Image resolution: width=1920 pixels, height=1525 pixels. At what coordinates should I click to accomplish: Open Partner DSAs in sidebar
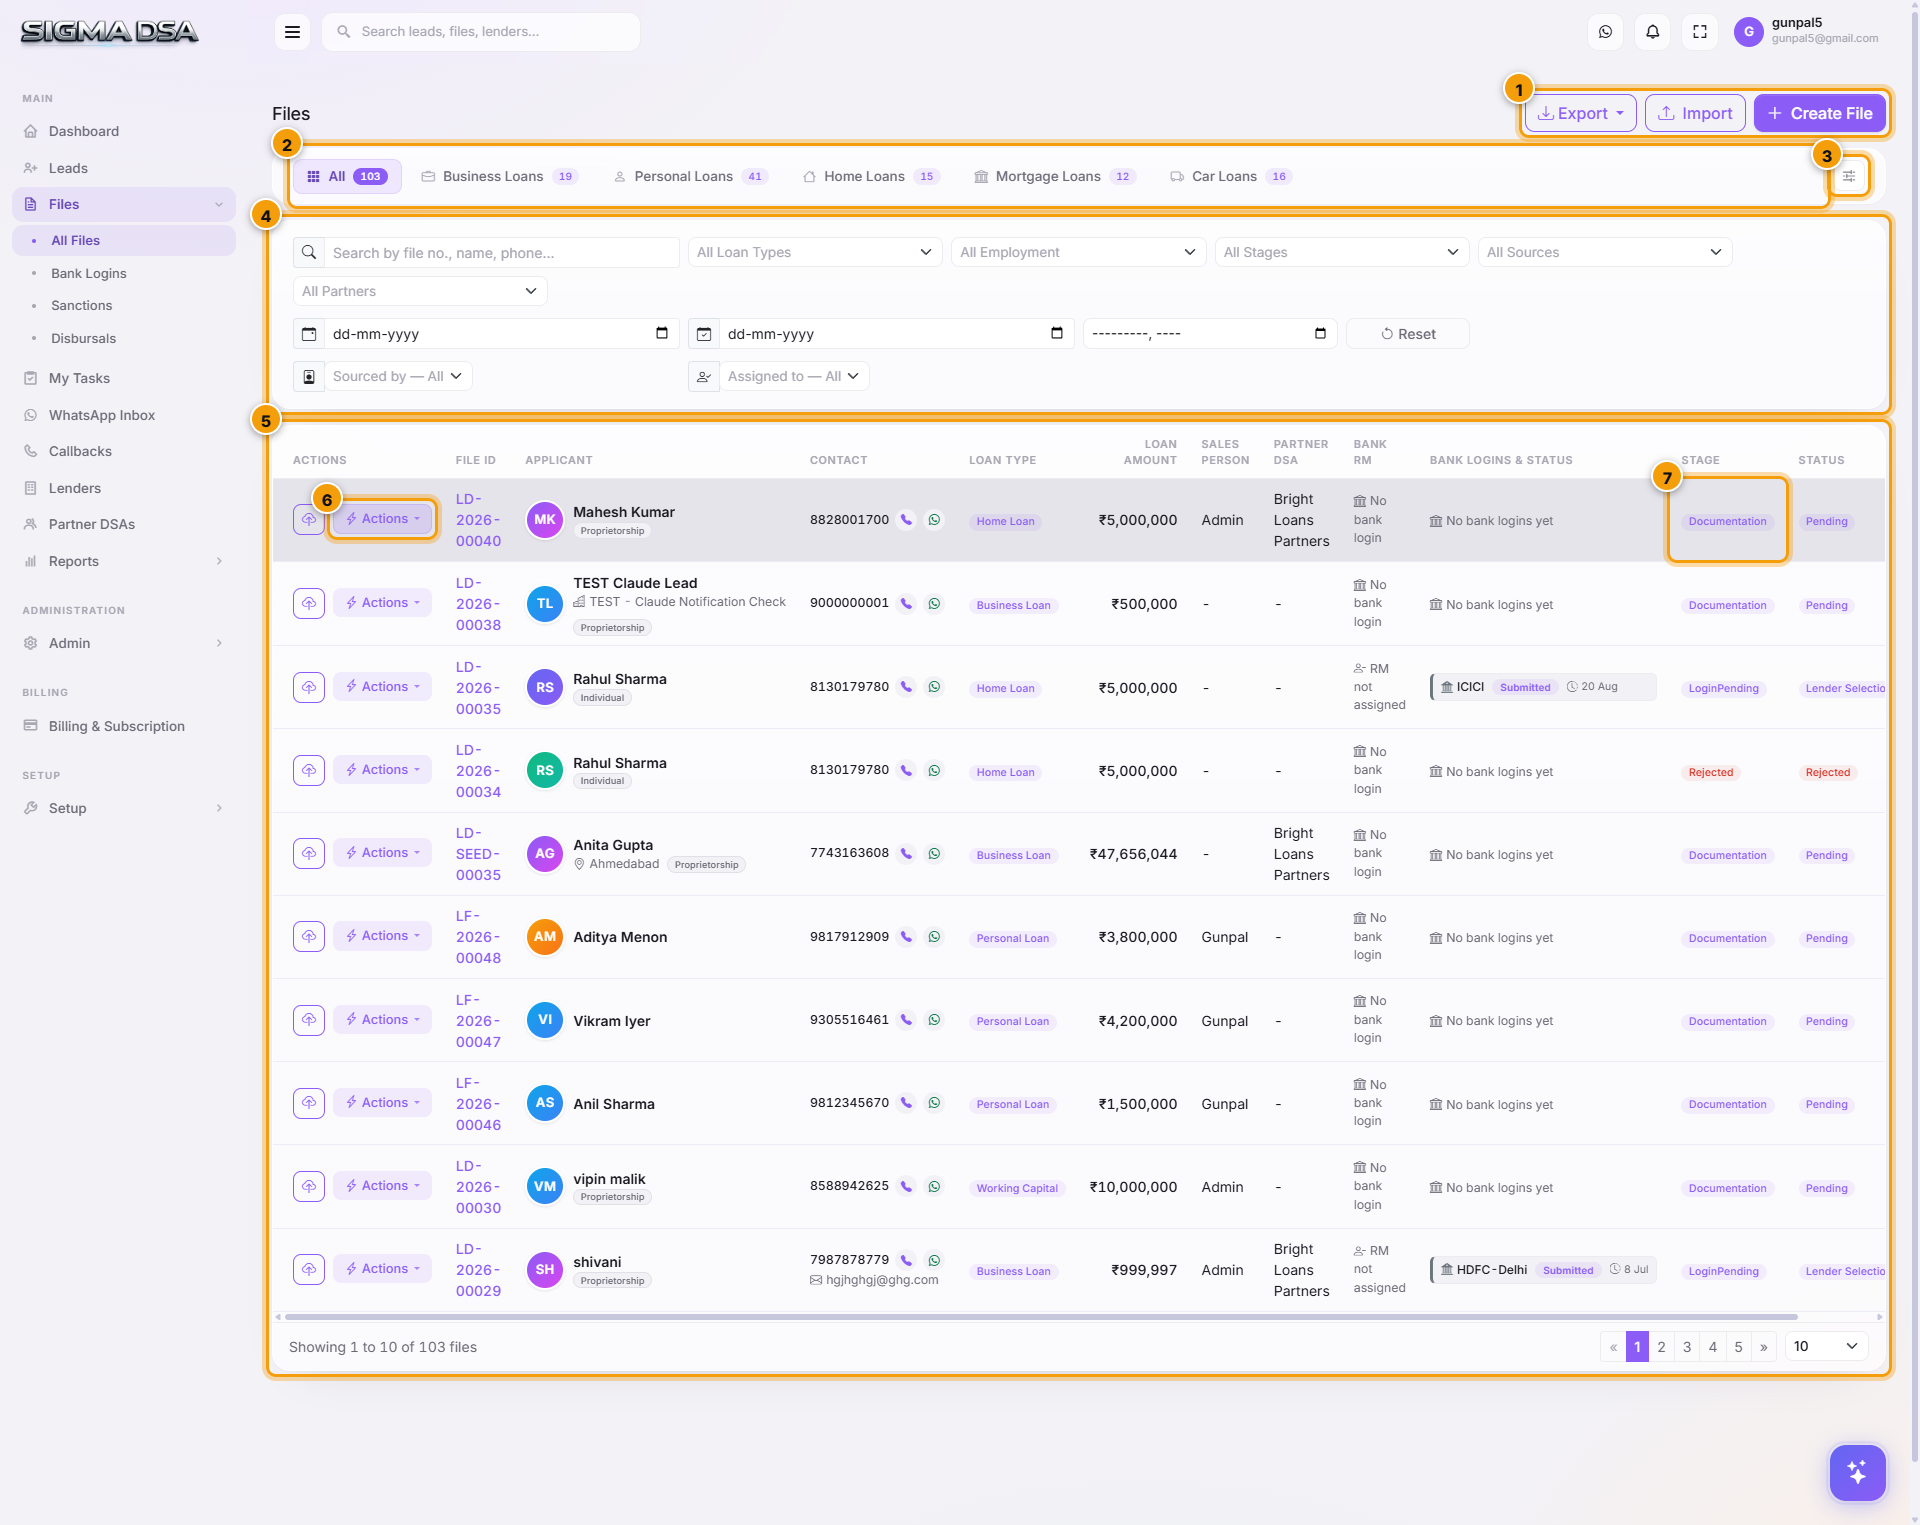point(124,524)
